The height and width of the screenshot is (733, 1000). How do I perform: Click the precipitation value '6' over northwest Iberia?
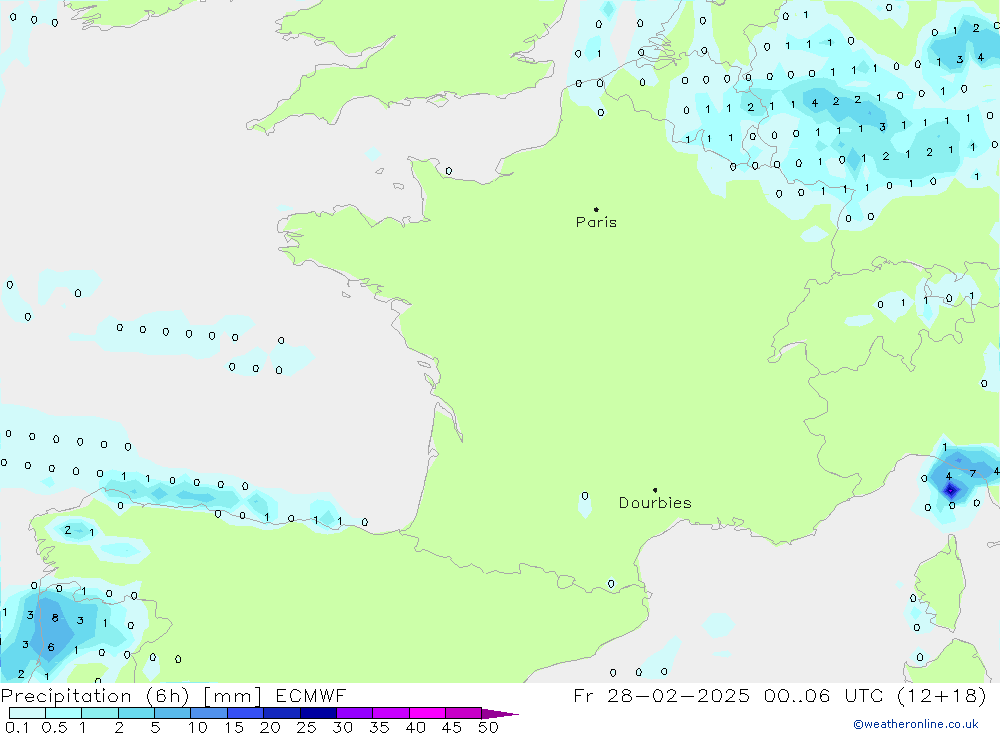pyautogui.click(x=51, y=647)
